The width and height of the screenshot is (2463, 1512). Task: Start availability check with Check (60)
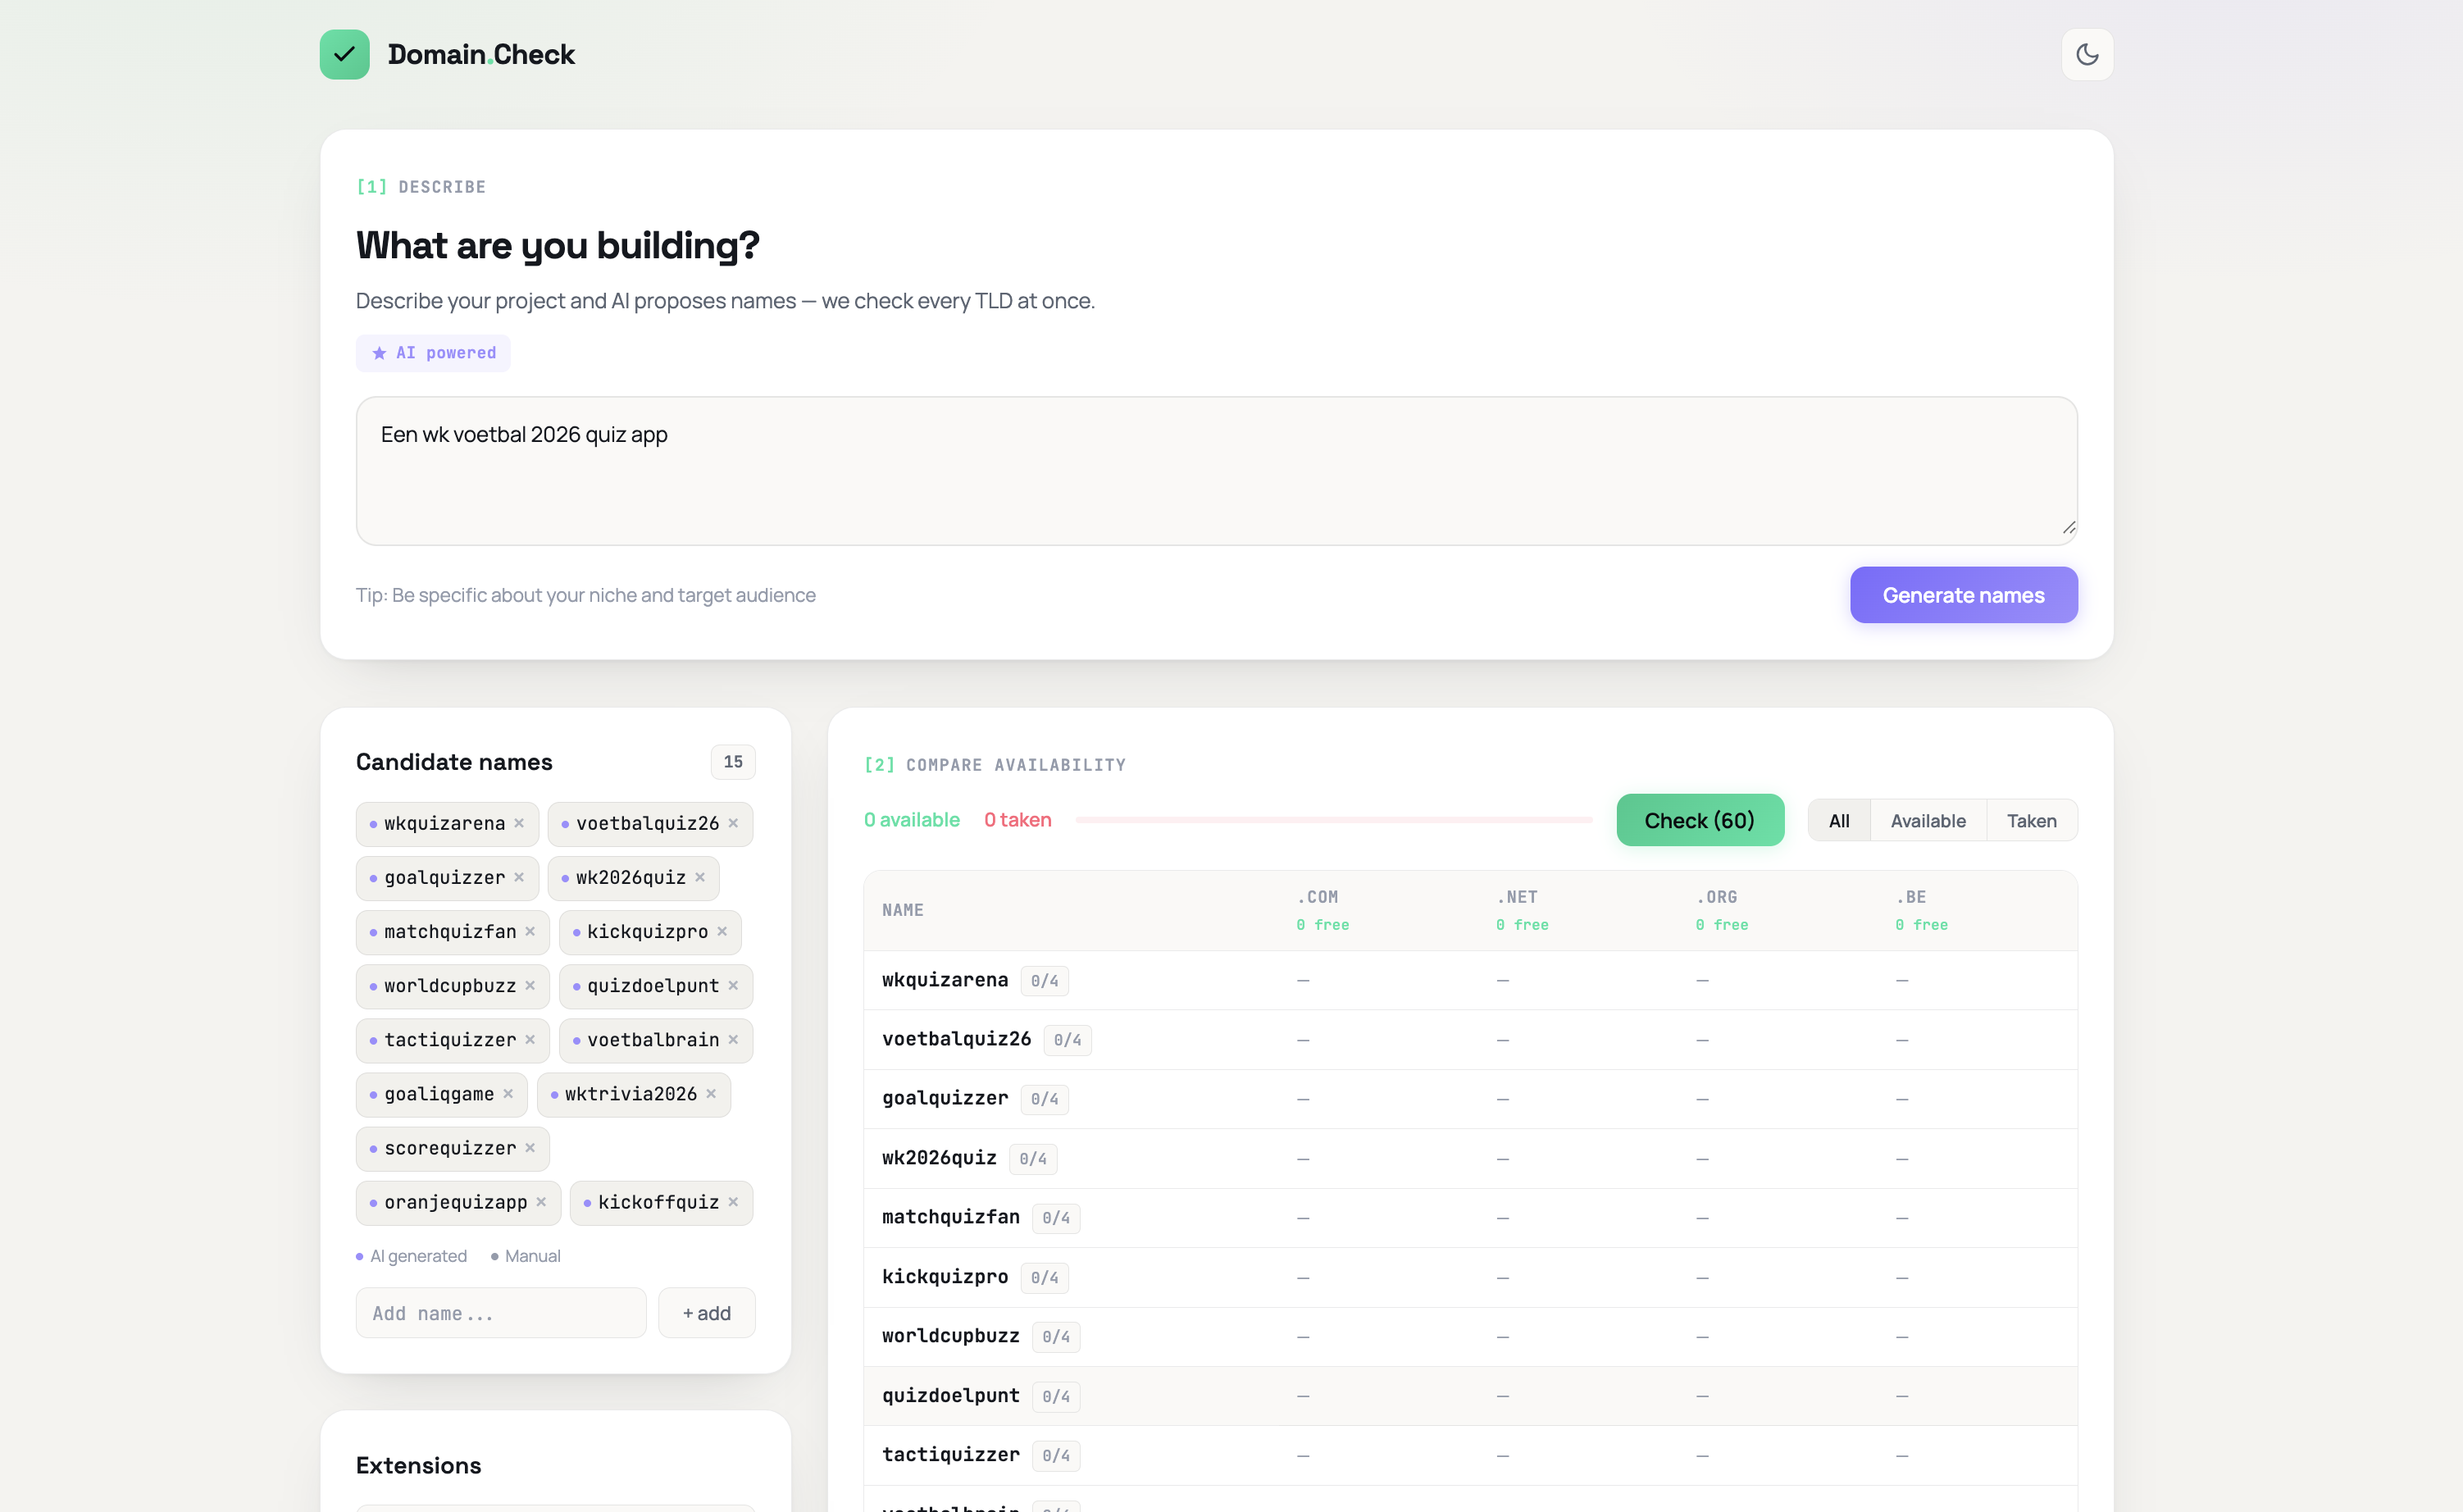[1700, 820]
